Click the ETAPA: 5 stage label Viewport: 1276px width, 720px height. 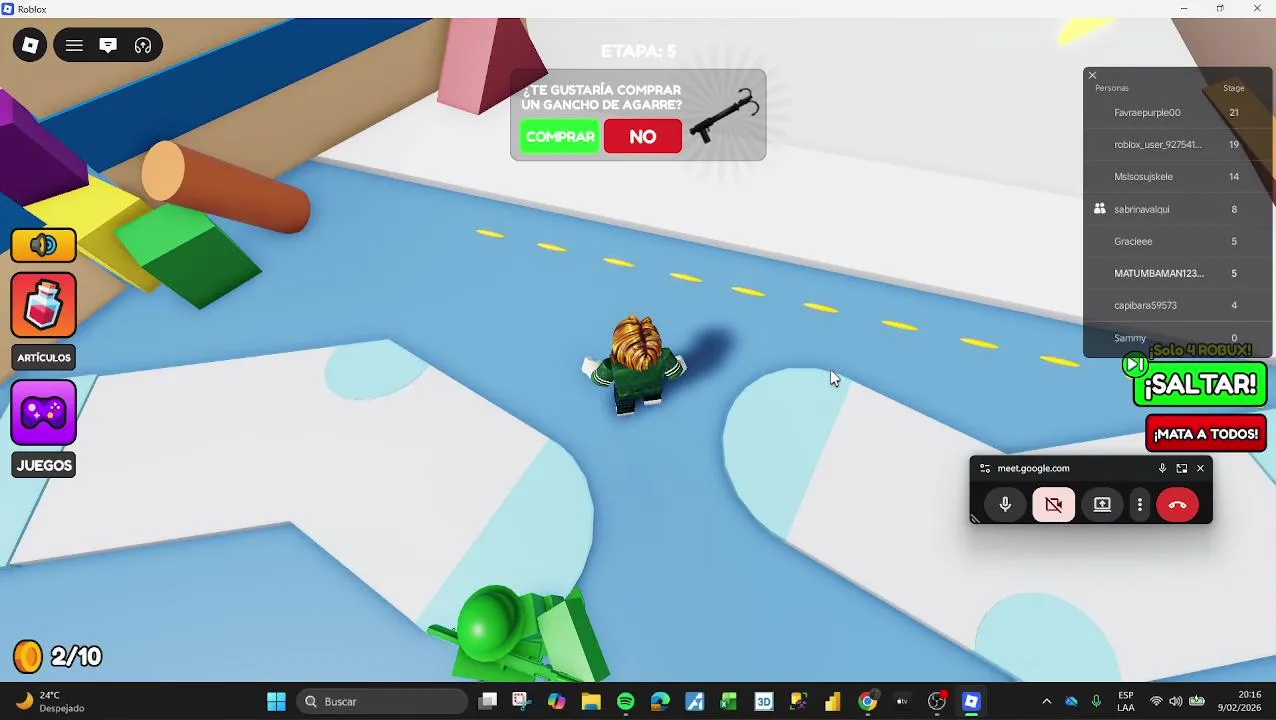638,51
